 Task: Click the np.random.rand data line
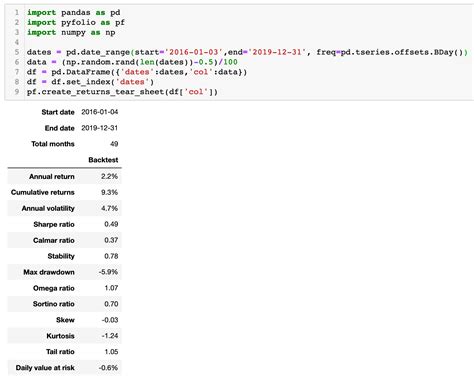[132, 62]
